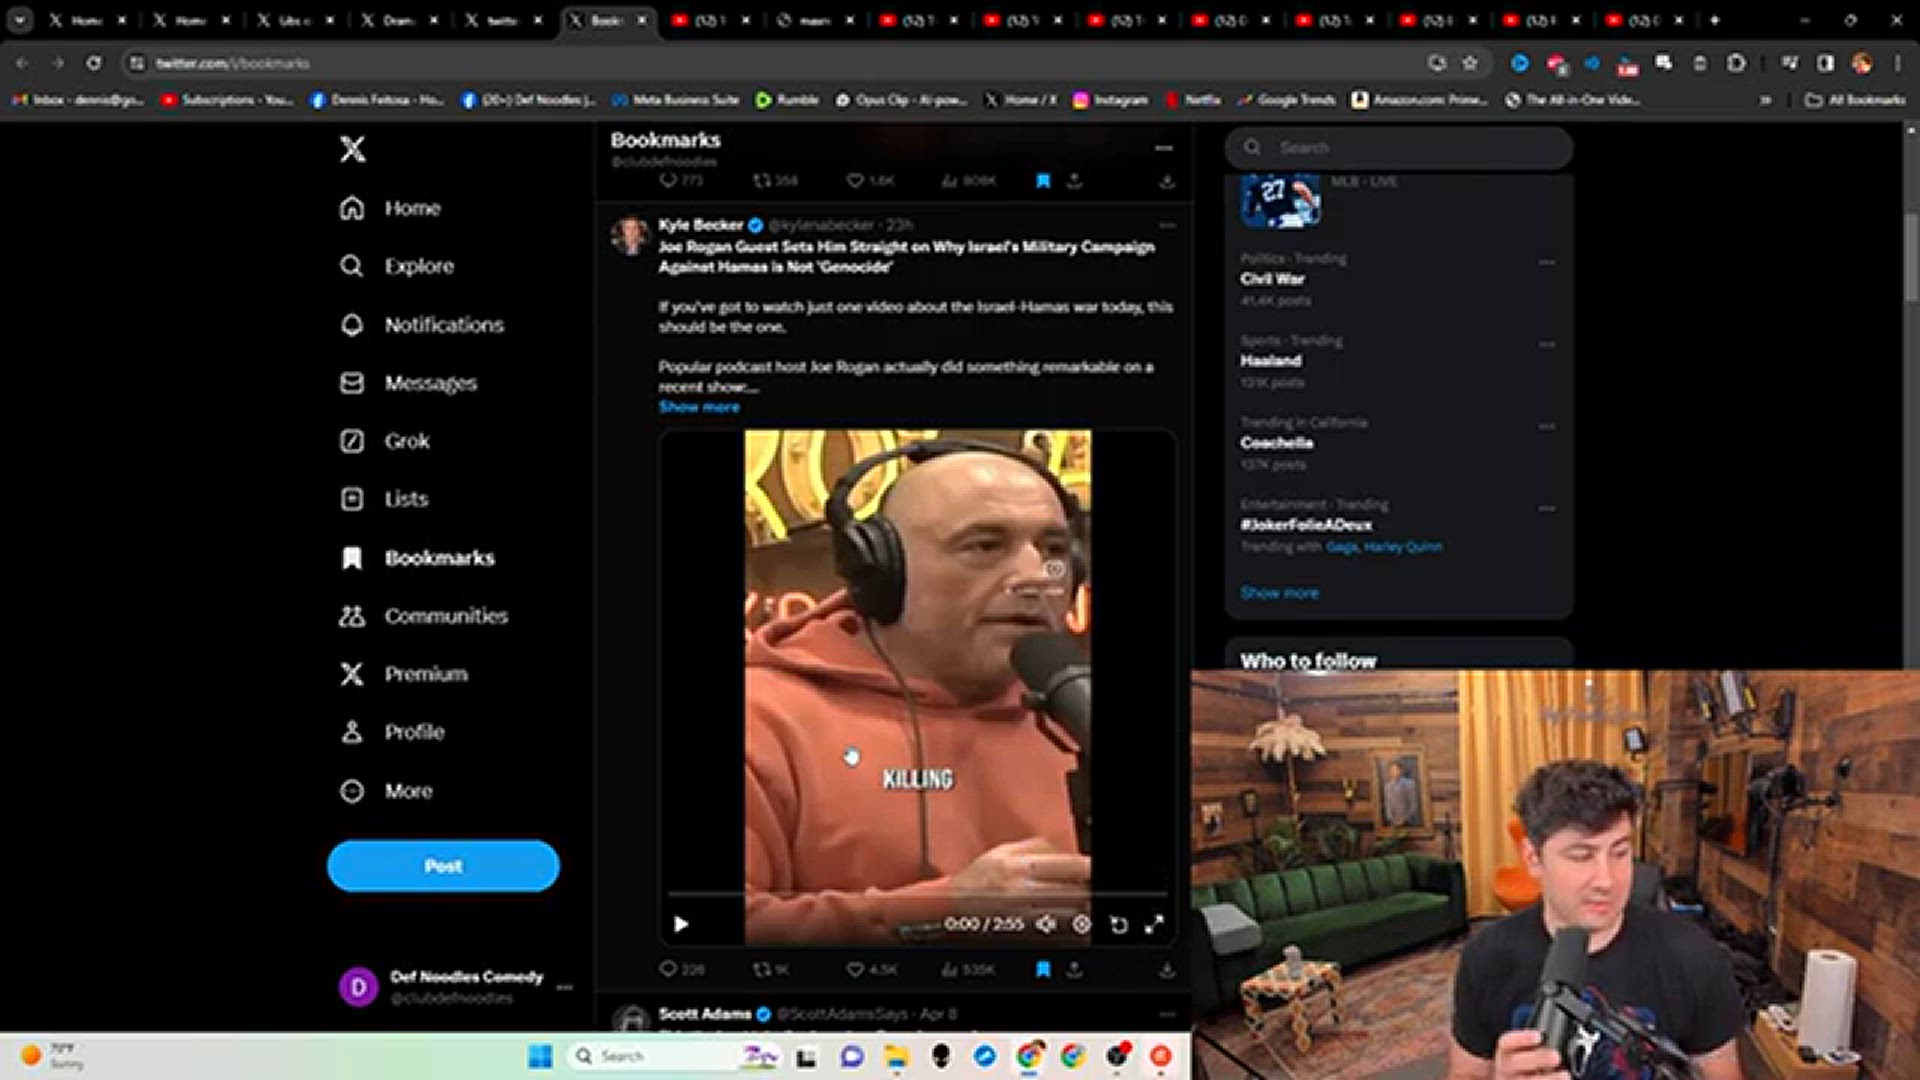Open Lists in the sidebar
This screenshot has width=1920, height=1080.
click(x=384, y=499)
